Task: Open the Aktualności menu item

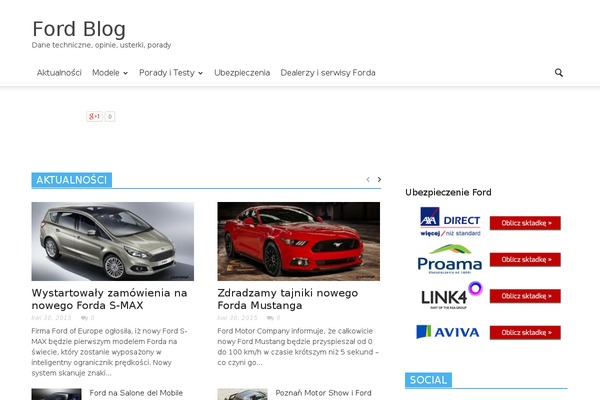Action: pos(59,73)
